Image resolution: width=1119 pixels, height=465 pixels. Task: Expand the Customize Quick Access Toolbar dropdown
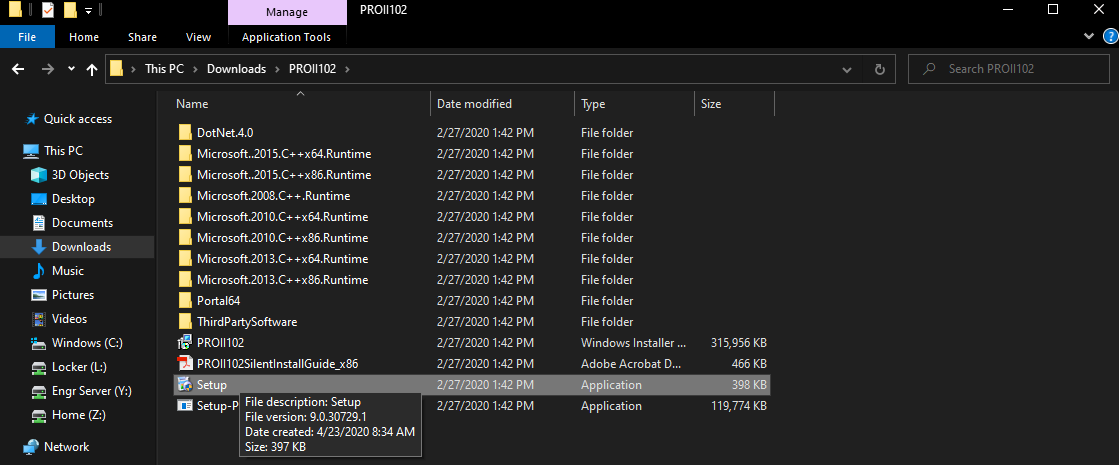pyautogui.click(x=88, y=11)
